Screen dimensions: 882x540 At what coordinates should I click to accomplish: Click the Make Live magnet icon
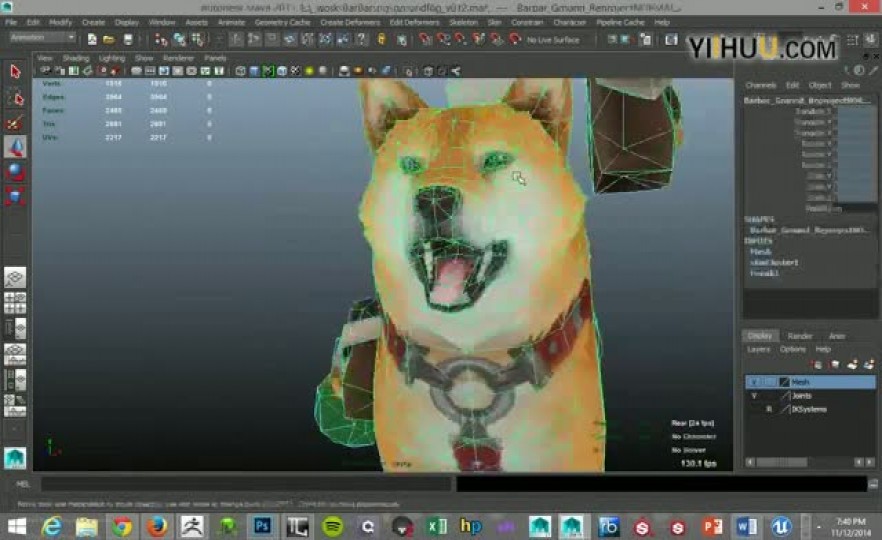pos(515,39)
